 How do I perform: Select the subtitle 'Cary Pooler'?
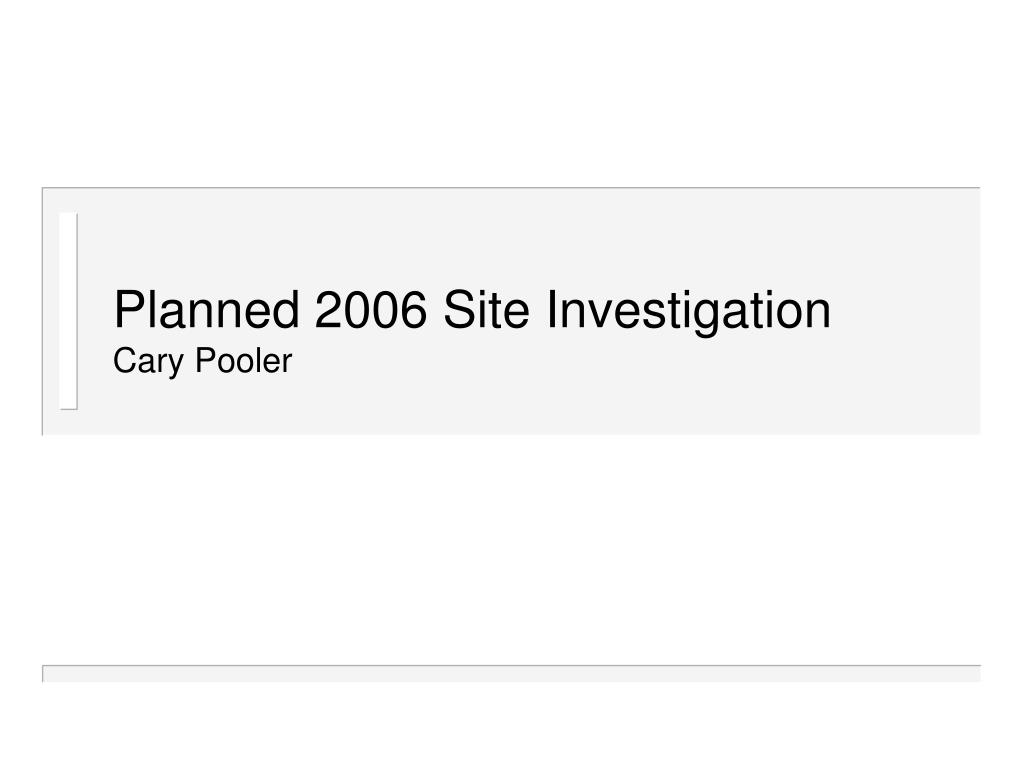click(x=202, y=361)
